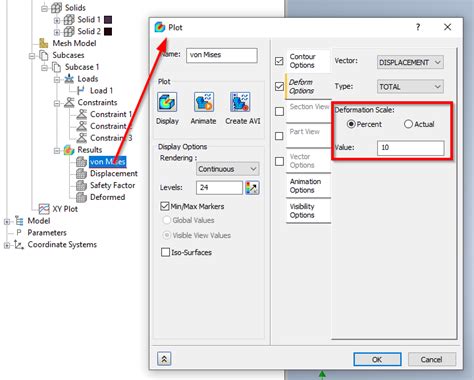
Task: Click the Load 1 icon
Action: [81, 90]
